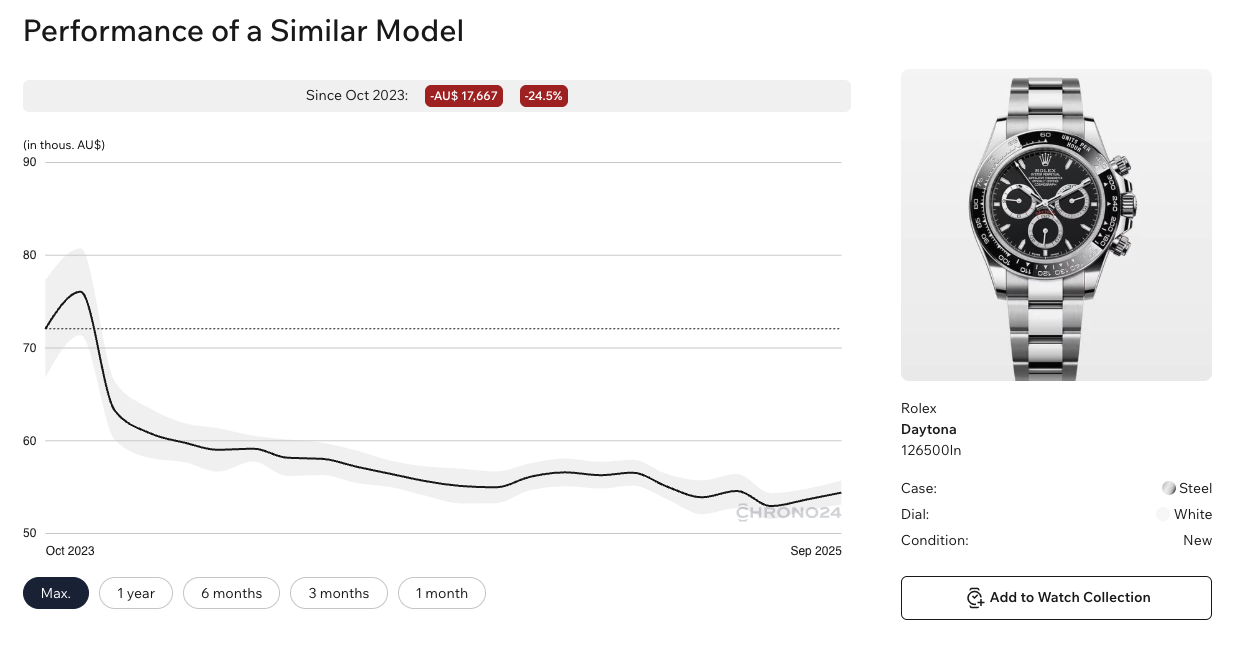Click the -24.5% percentage badge
Image resolution: width=1248 pixels, height=647 pixels.
coord(543,96)
